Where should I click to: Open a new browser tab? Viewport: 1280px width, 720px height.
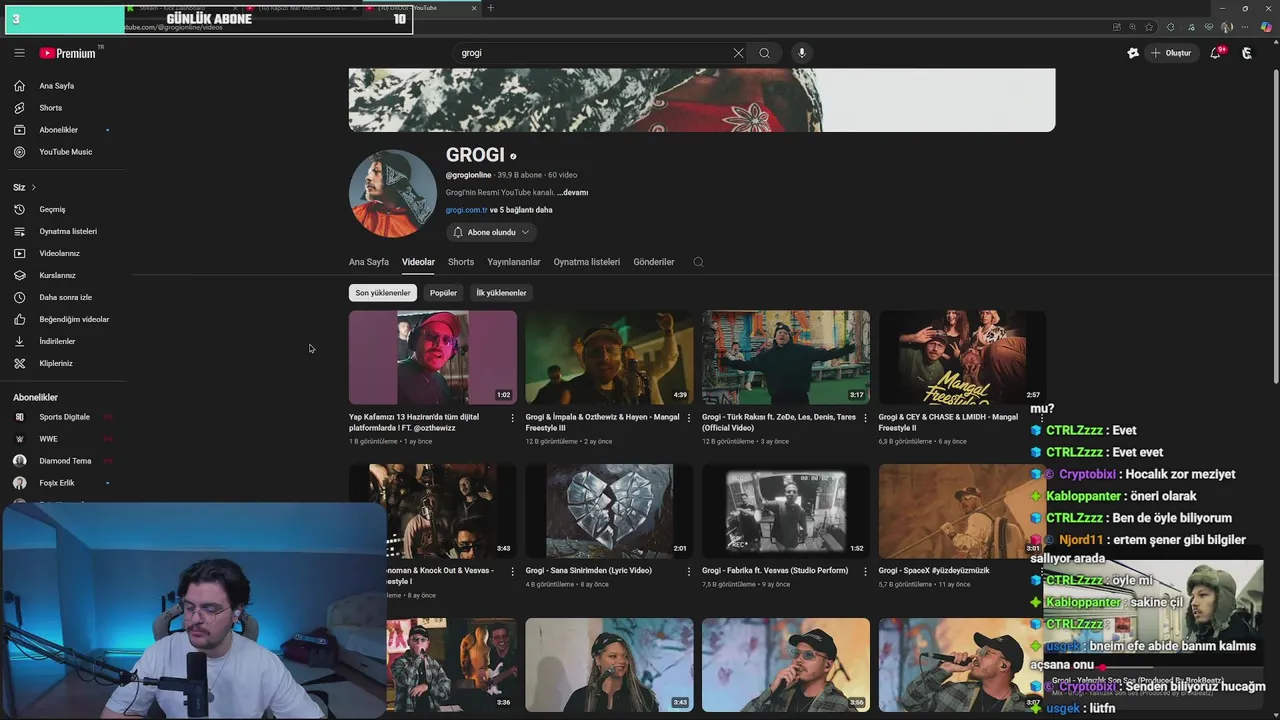point(490,8)
